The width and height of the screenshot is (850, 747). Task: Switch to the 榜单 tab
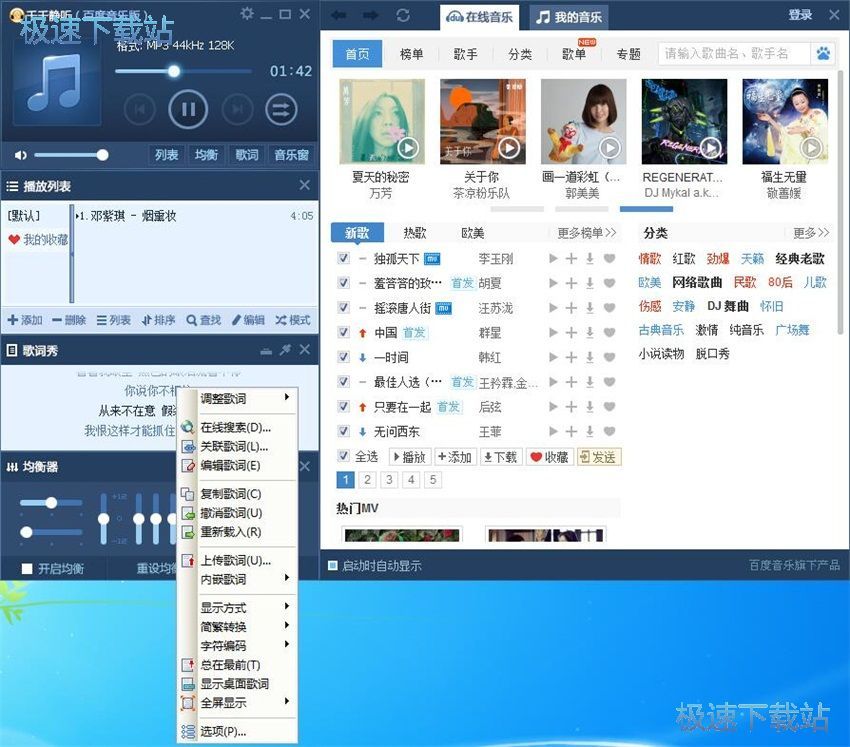click(x=411, y=54)
